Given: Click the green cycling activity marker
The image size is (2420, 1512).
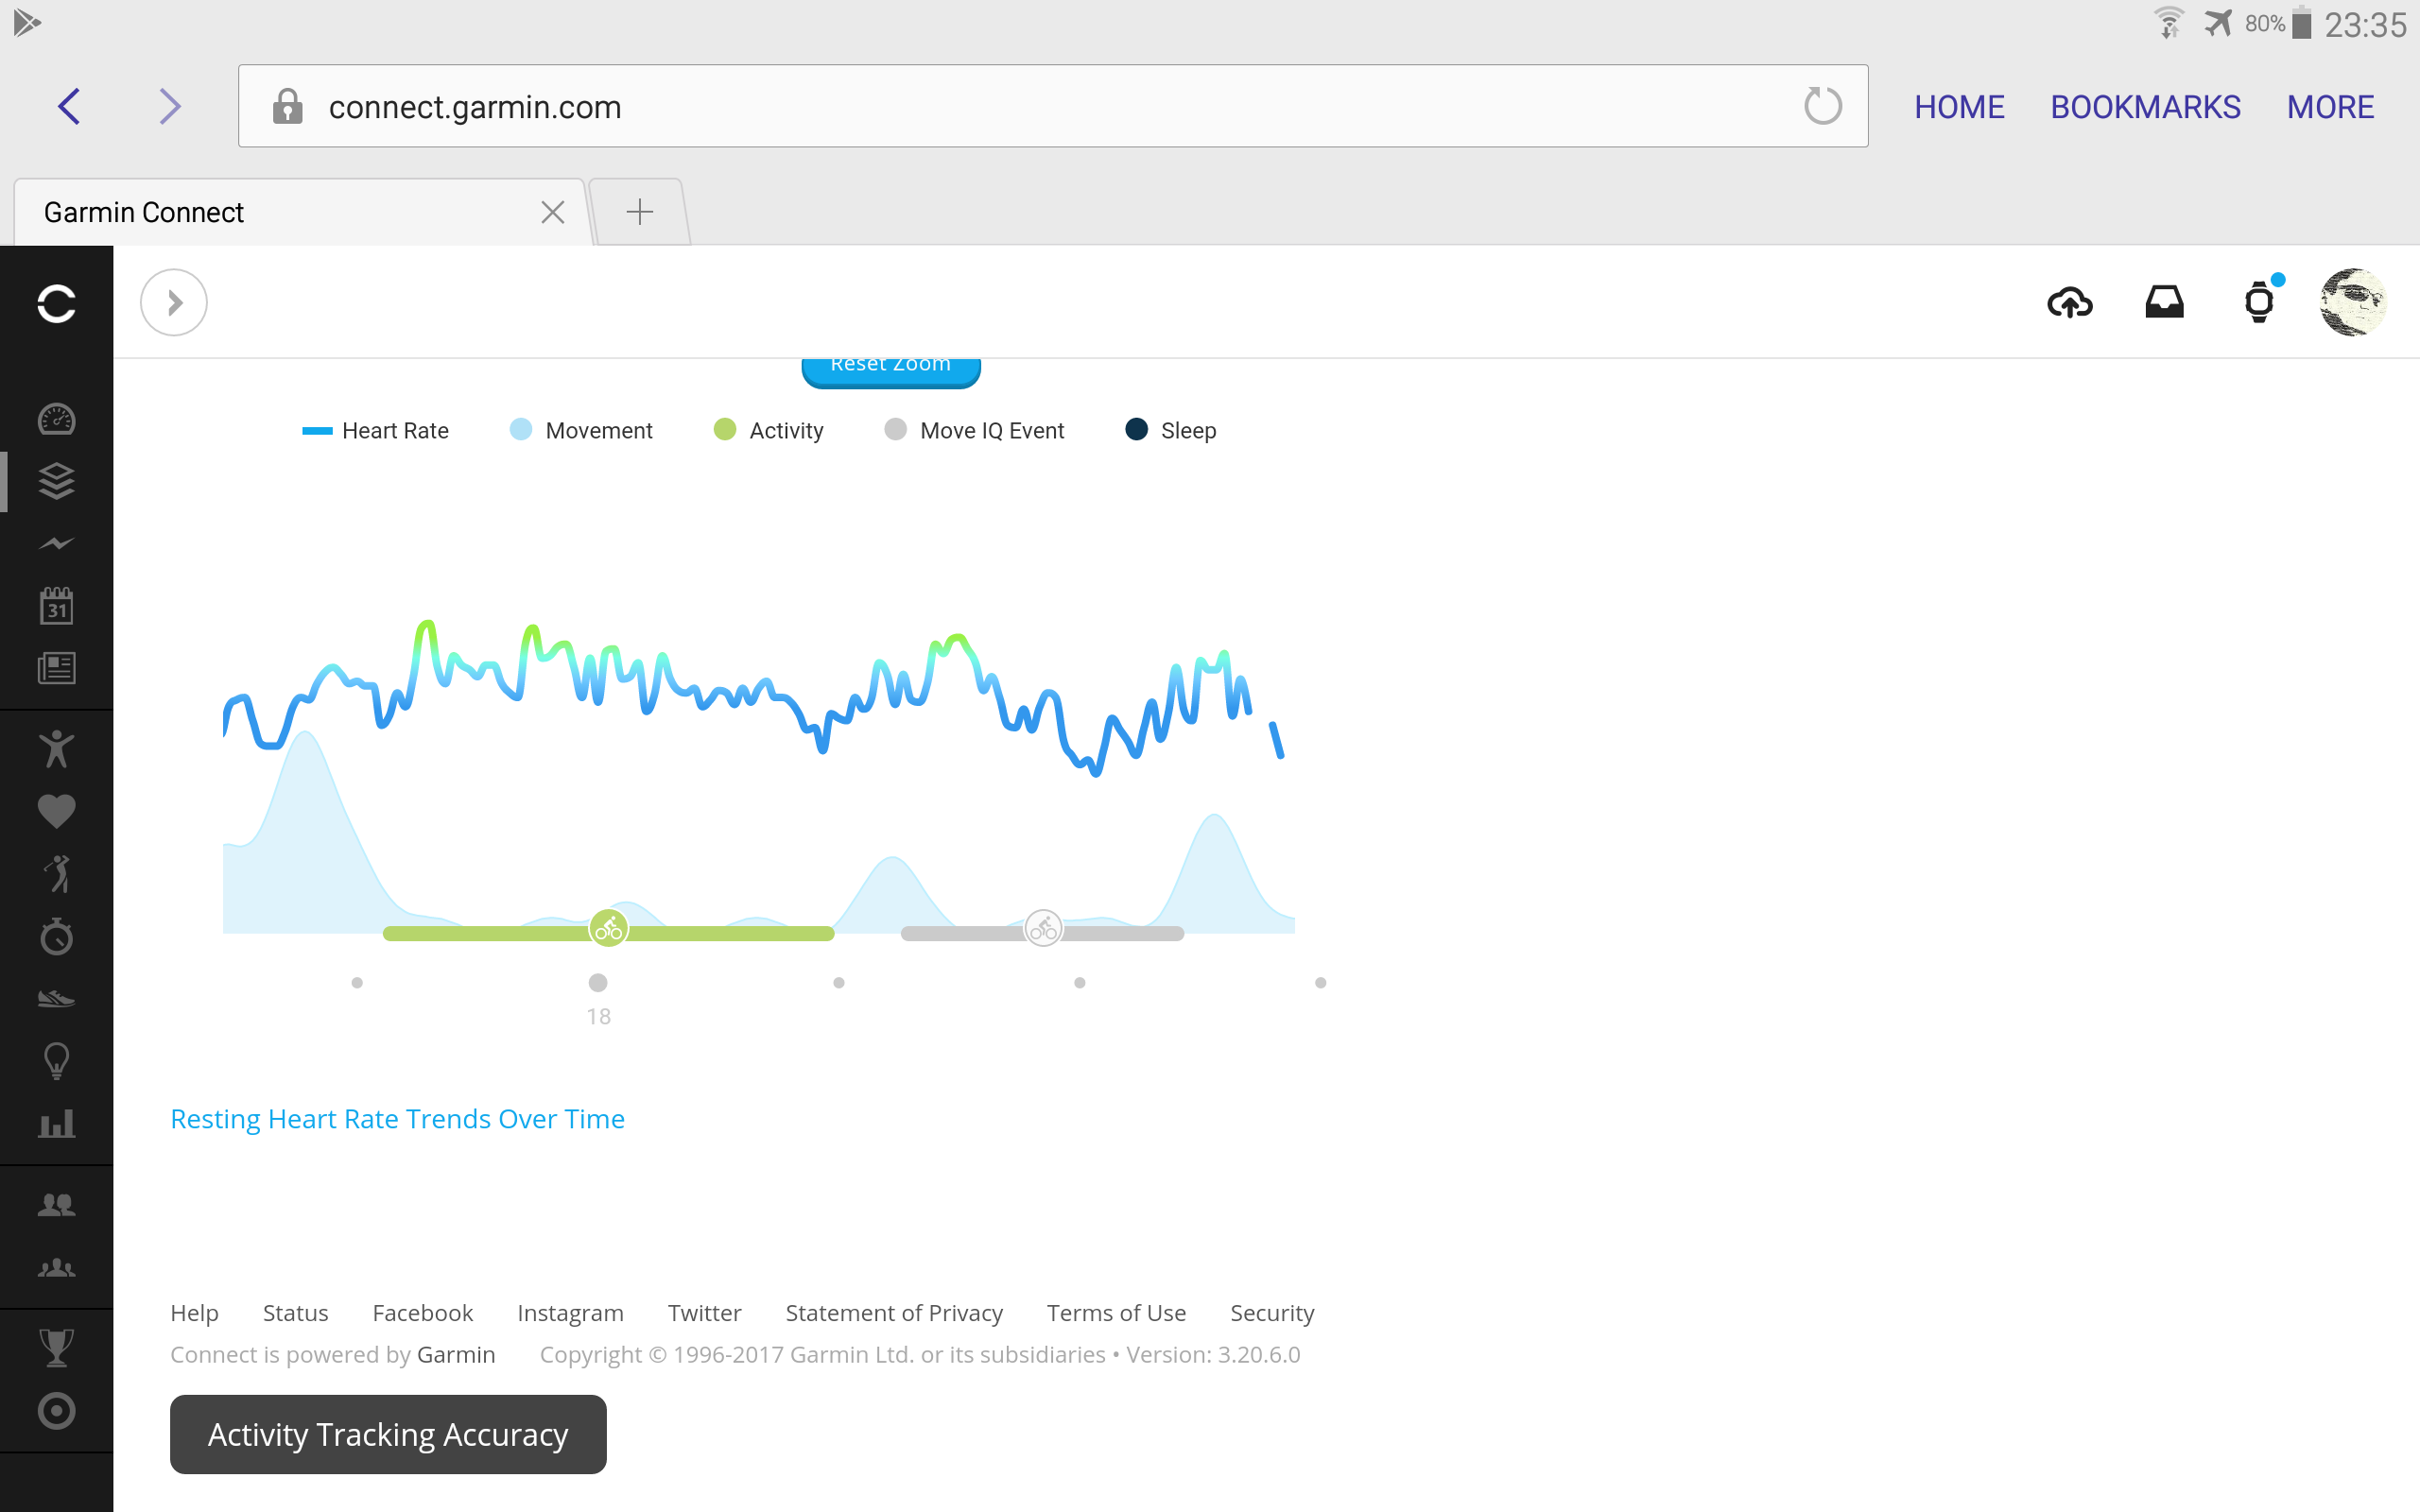Looking at the screenshot, I should (609, 928).
